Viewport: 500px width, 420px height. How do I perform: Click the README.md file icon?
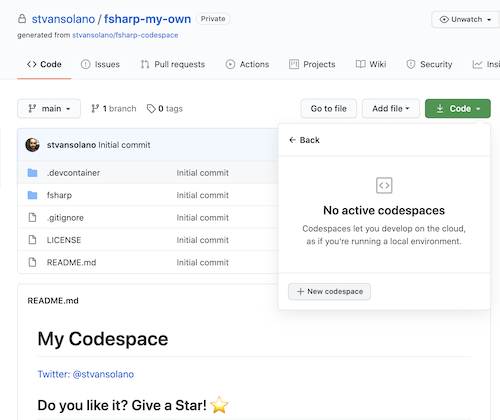(x=32, y=262)
